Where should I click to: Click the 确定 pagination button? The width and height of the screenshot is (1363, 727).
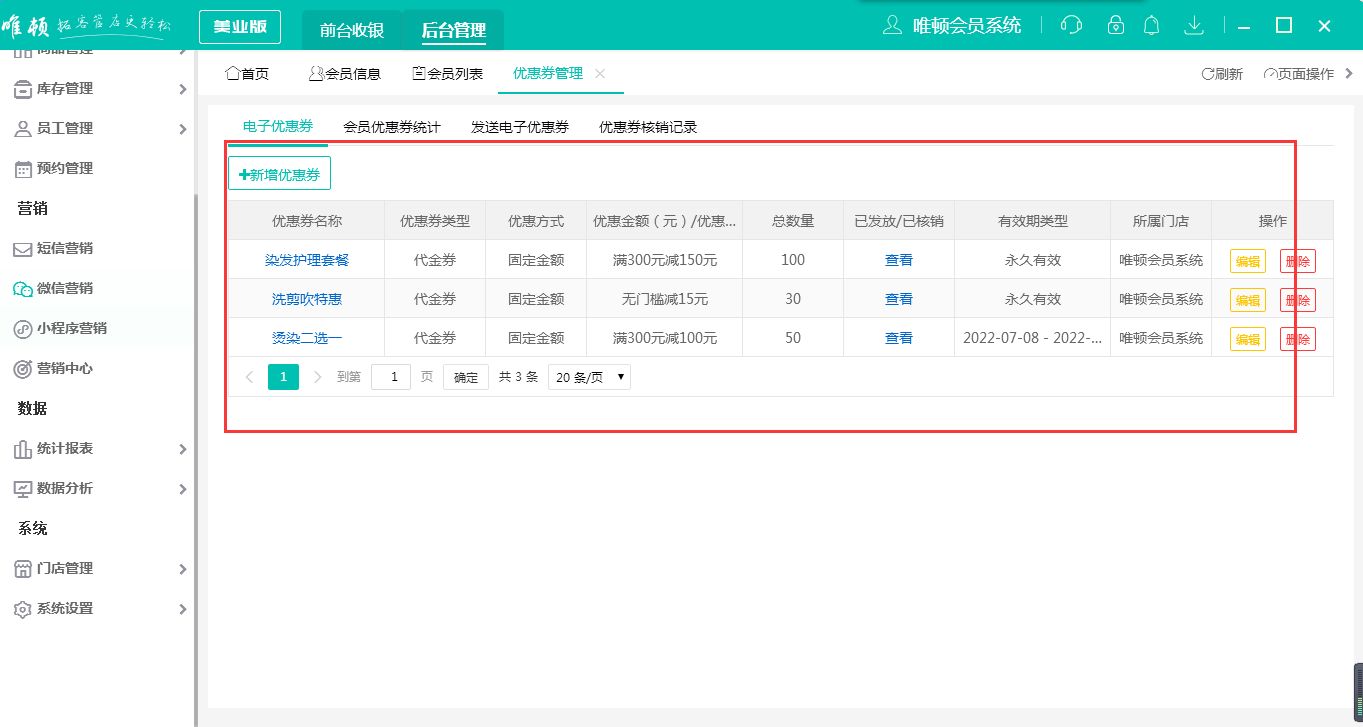pos(466,377)
